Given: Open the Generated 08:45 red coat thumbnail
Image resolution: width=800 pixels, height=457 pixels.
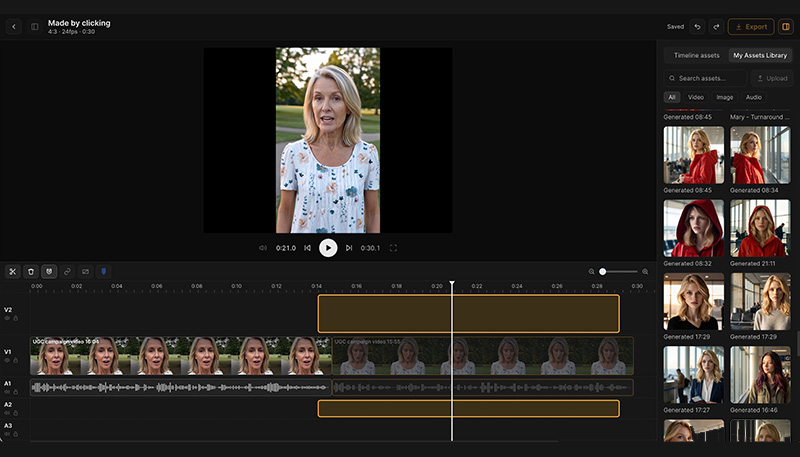Looking at the screenshot, I should (693, 155).
